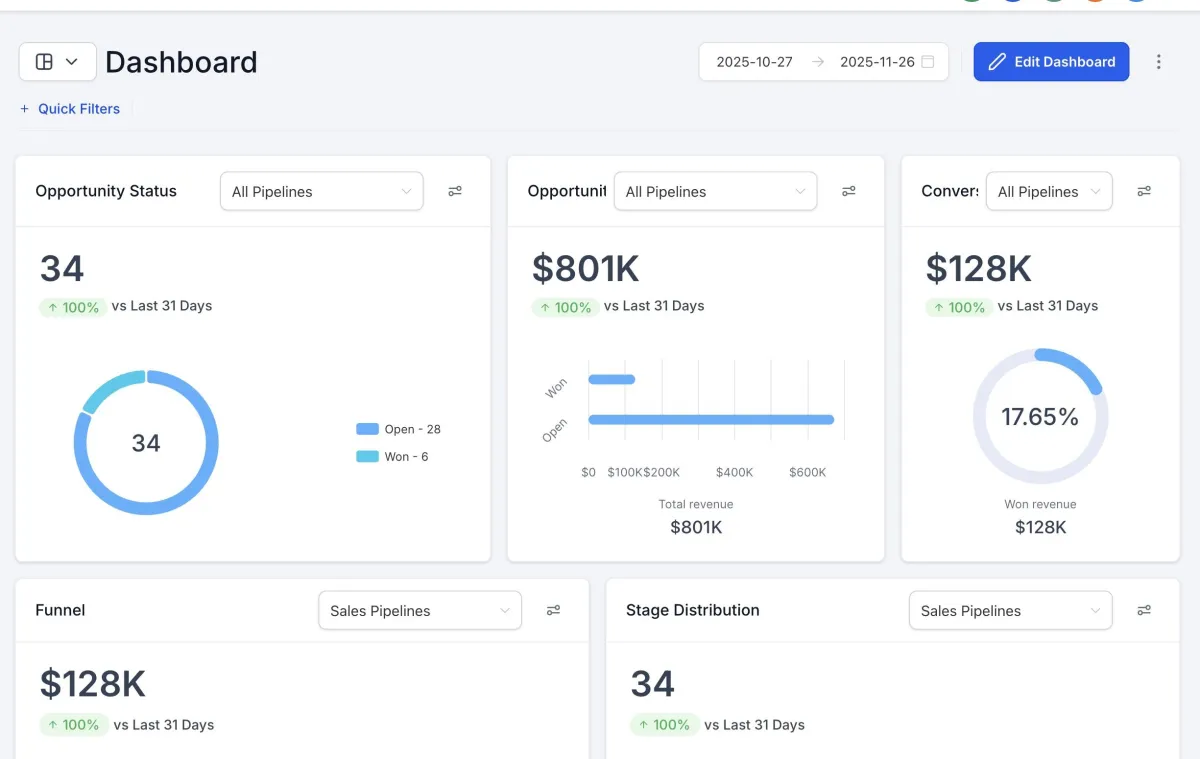Click the 17.65% conversion gauge
The height and width of the screenshot is (759, 1200).
click(1040, 416)
